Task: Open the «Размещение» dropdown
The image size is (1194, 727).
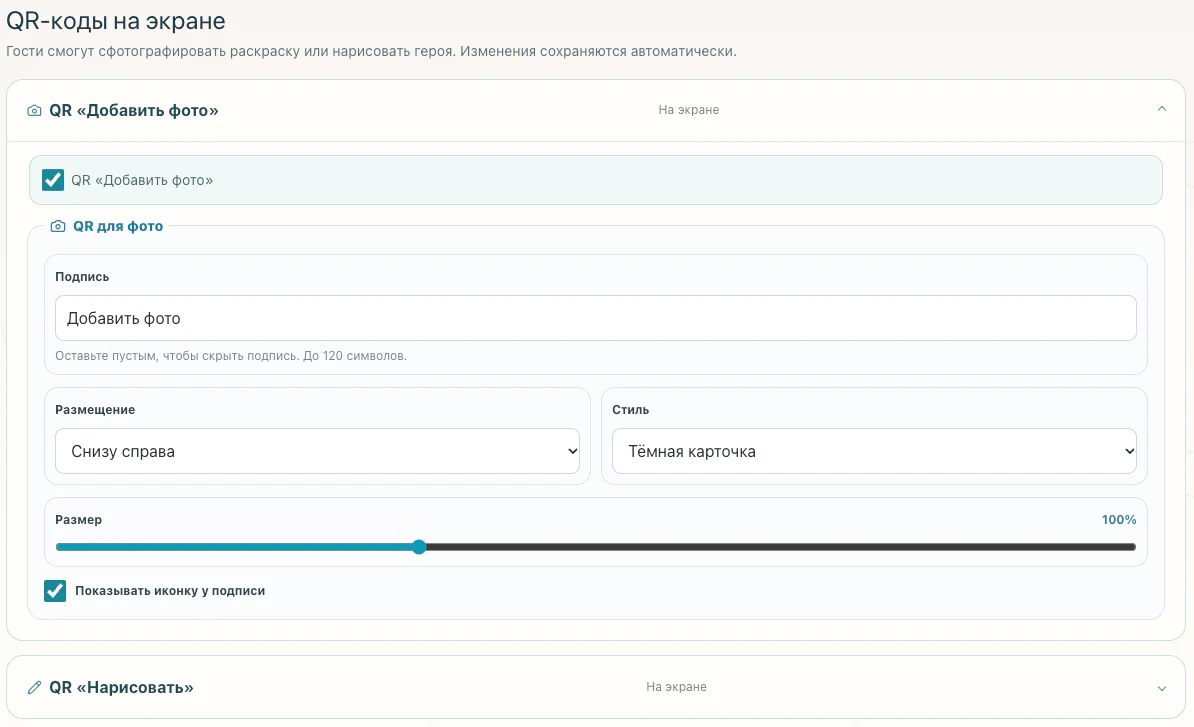Action: (x=318, y=451)
